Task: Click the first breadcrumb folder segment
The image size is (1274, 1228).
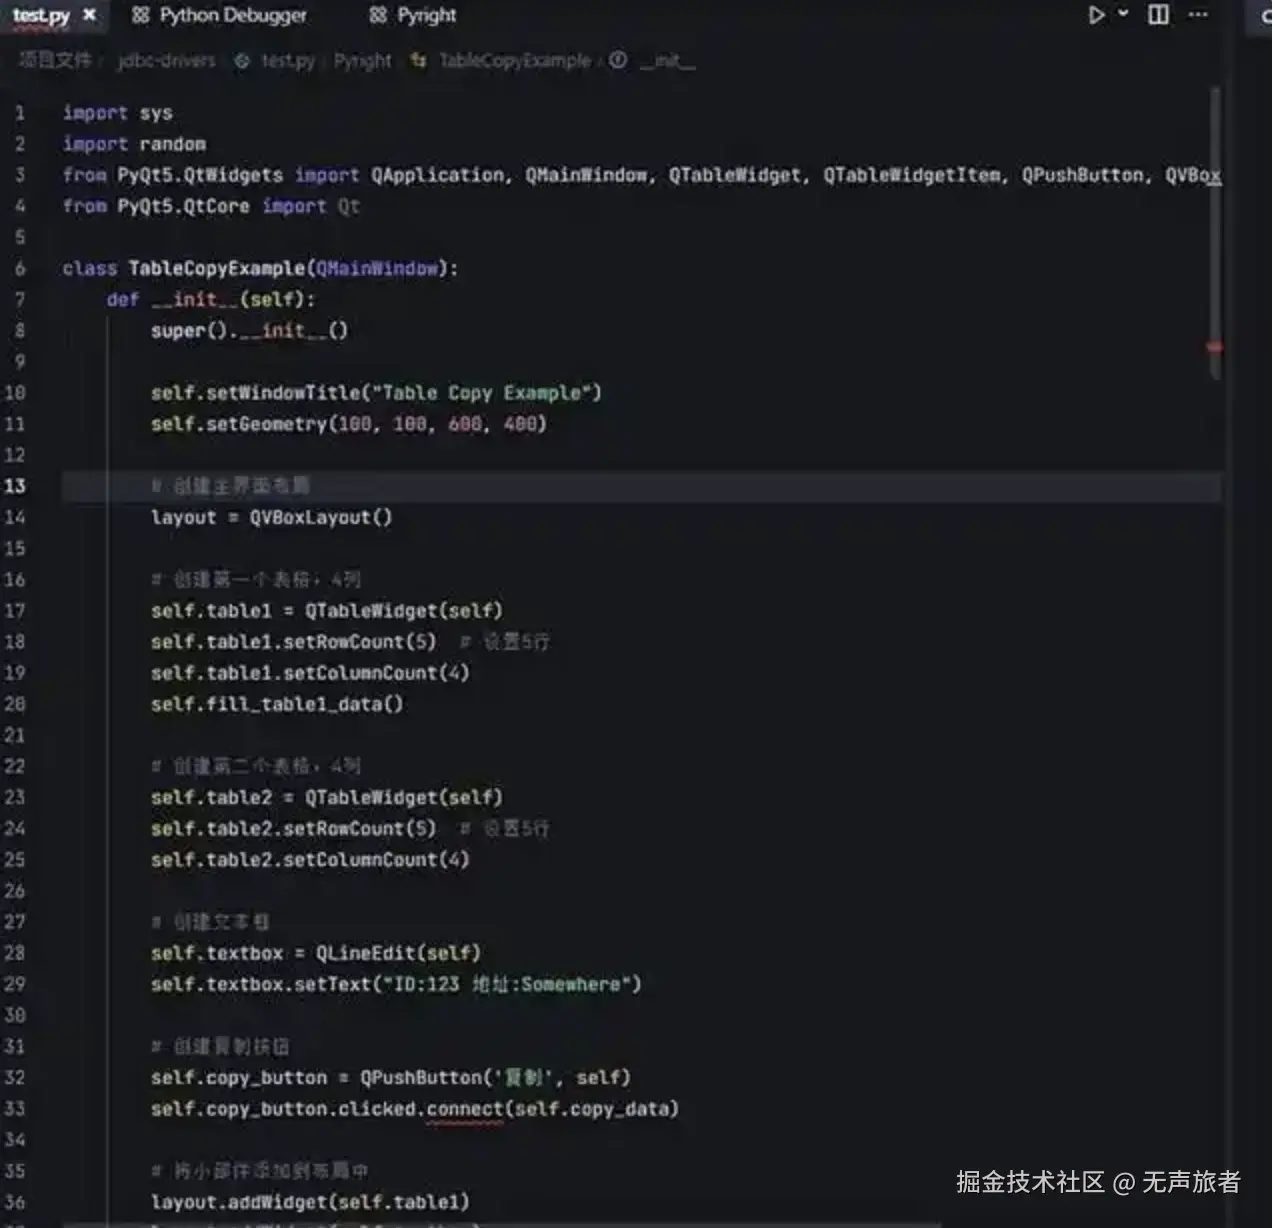Action: (55, 61)
